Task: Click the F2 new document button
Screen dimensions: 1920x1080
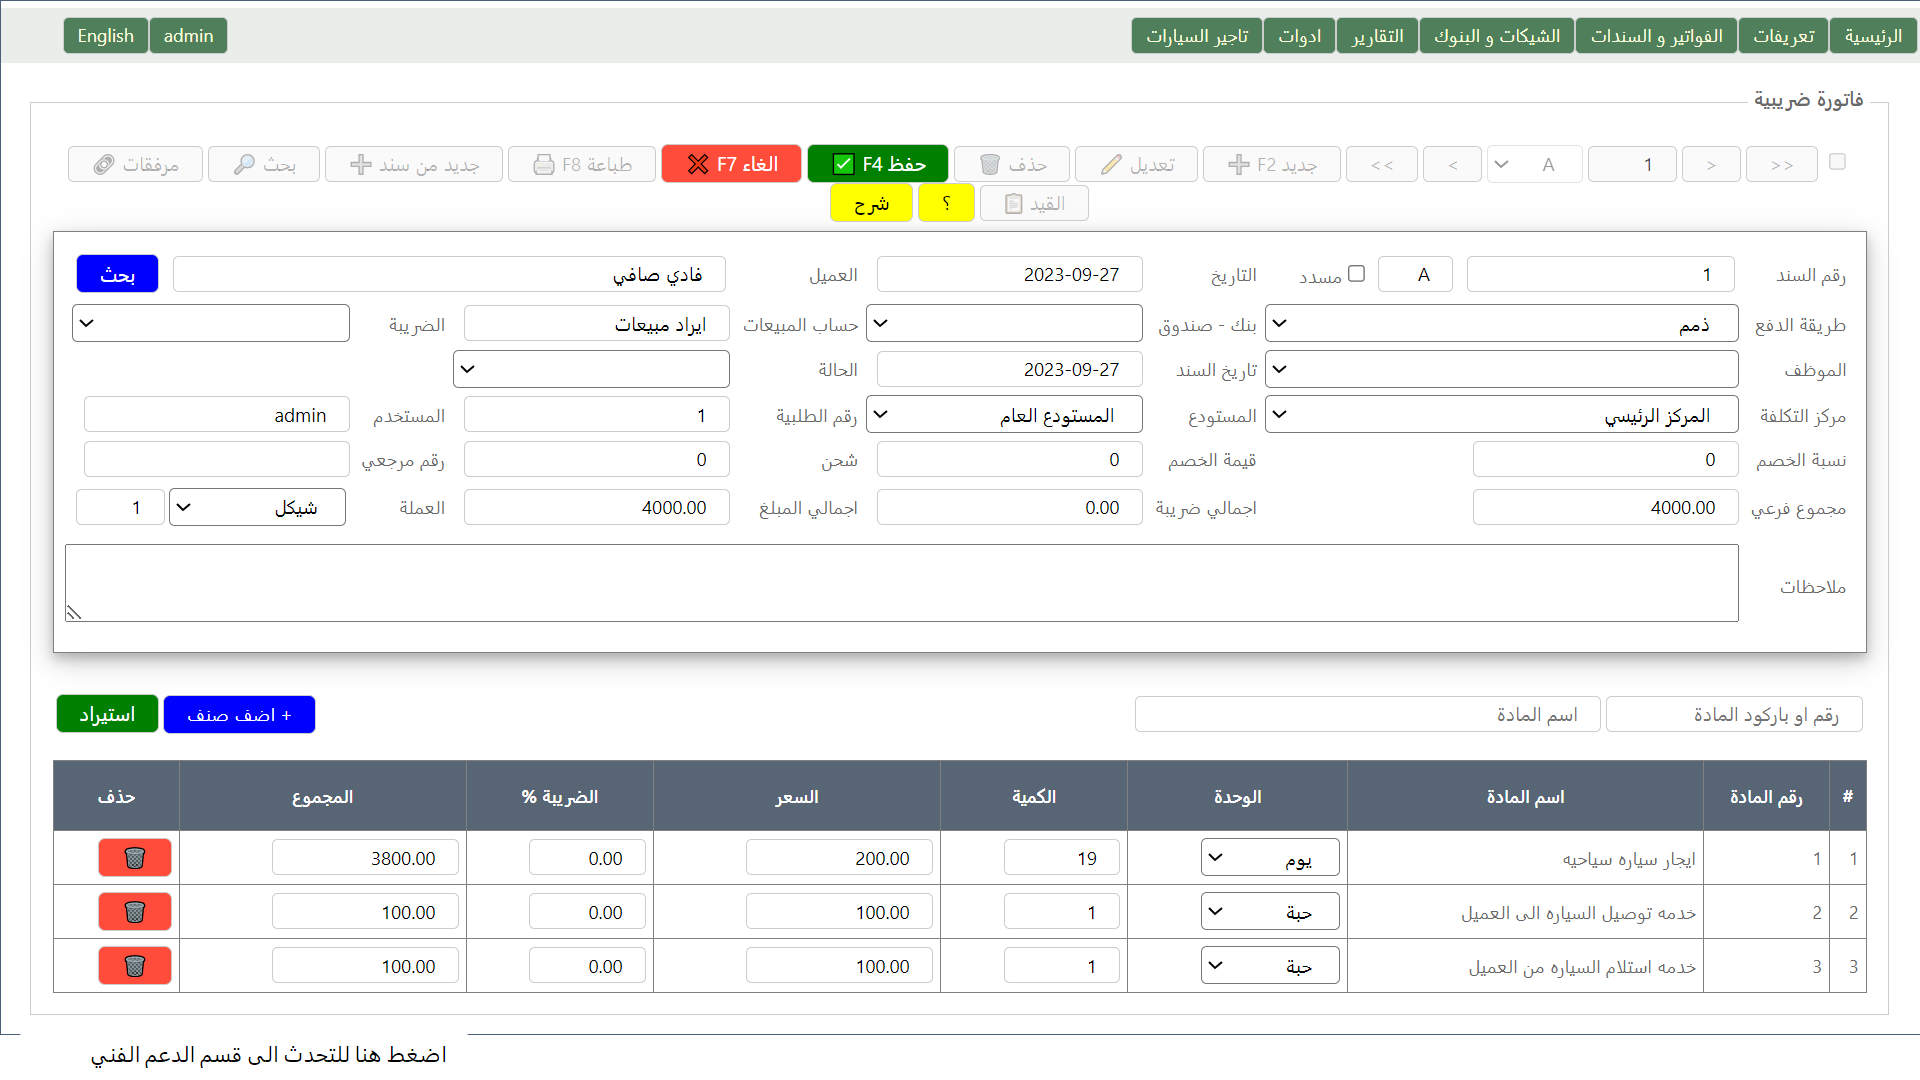Action: [1270, 164]
